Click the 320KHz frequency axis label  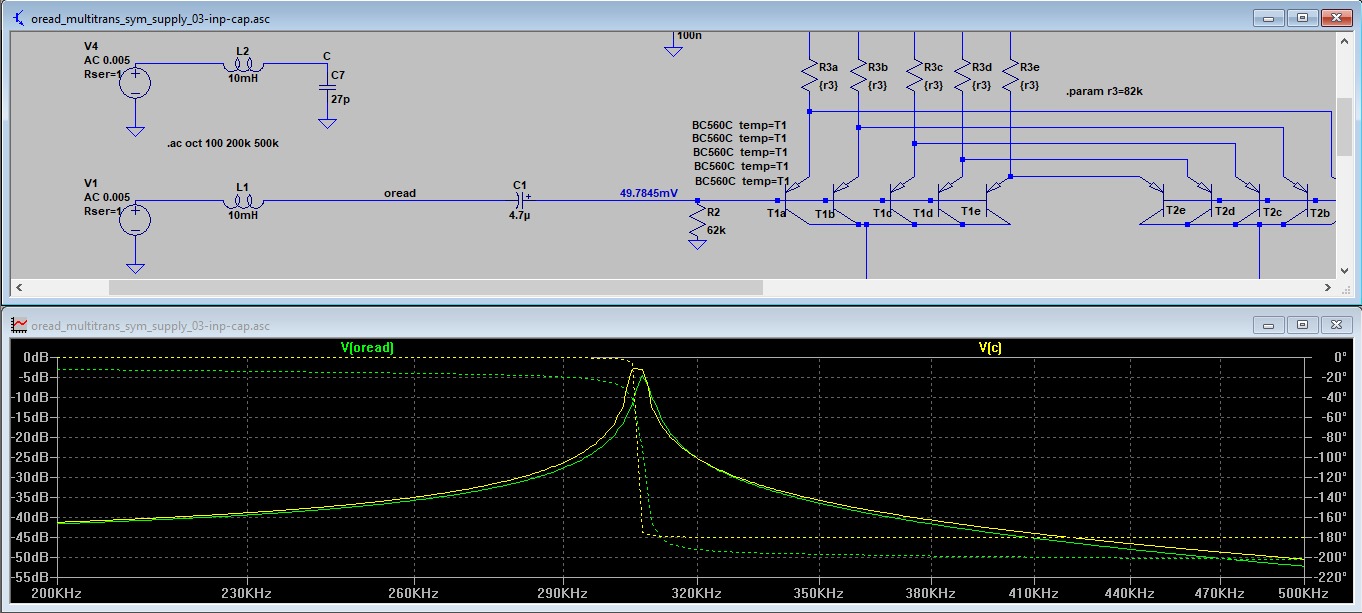[696, 593]
